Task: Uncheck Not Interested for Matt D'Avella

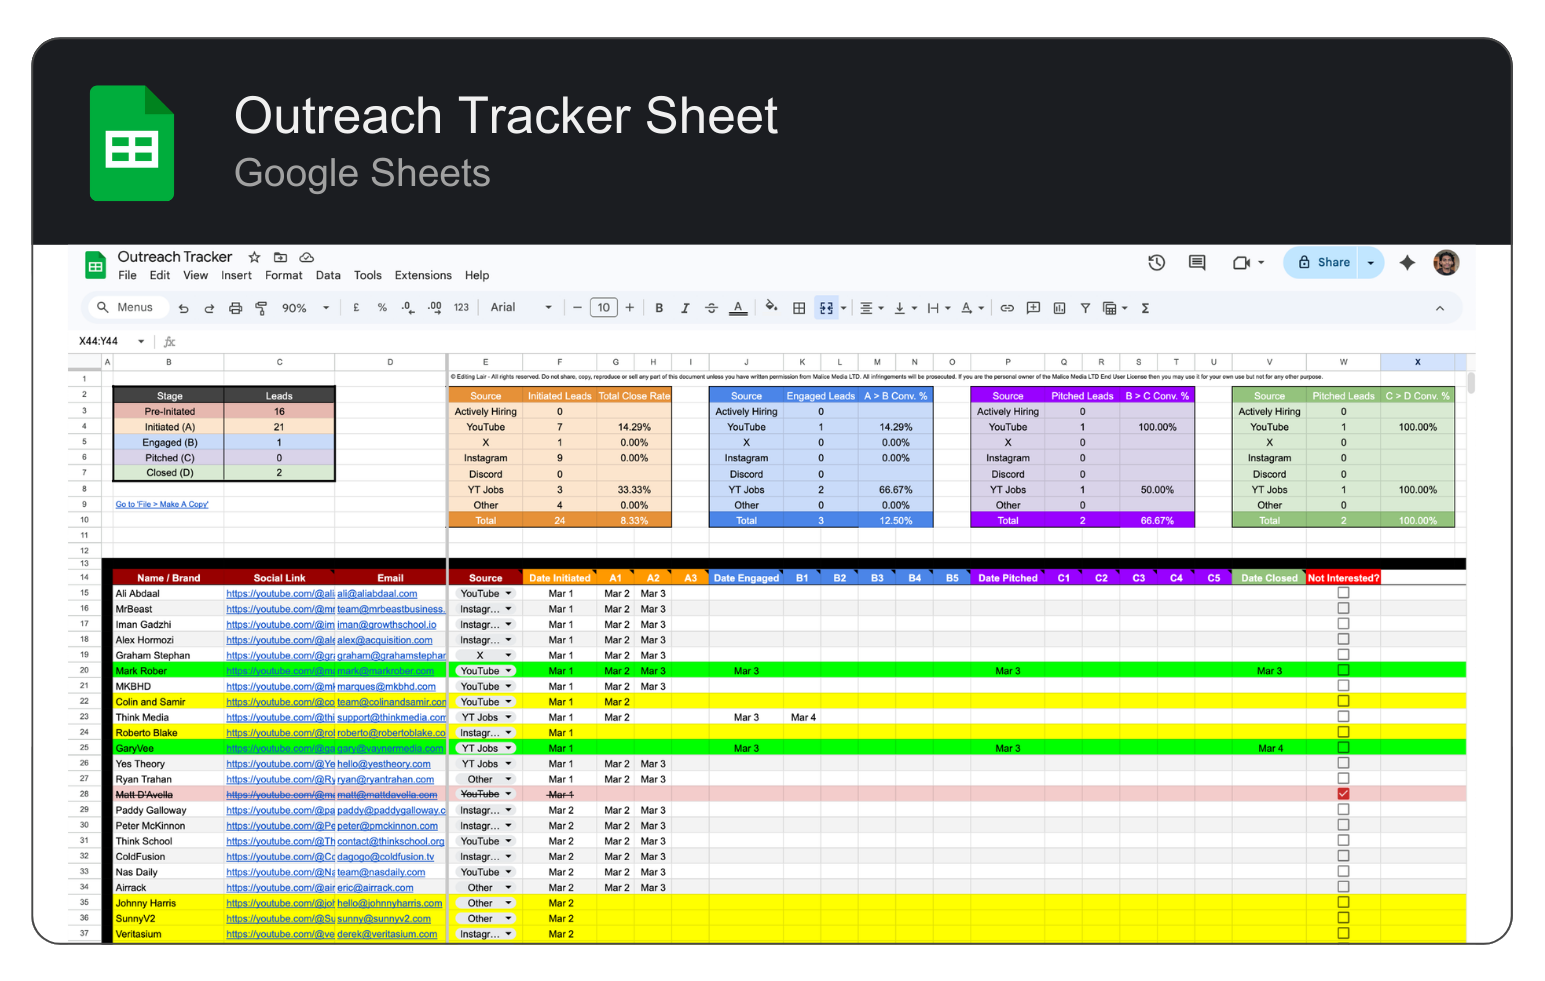Action: pyautogui.click(x=1343, y=794)
